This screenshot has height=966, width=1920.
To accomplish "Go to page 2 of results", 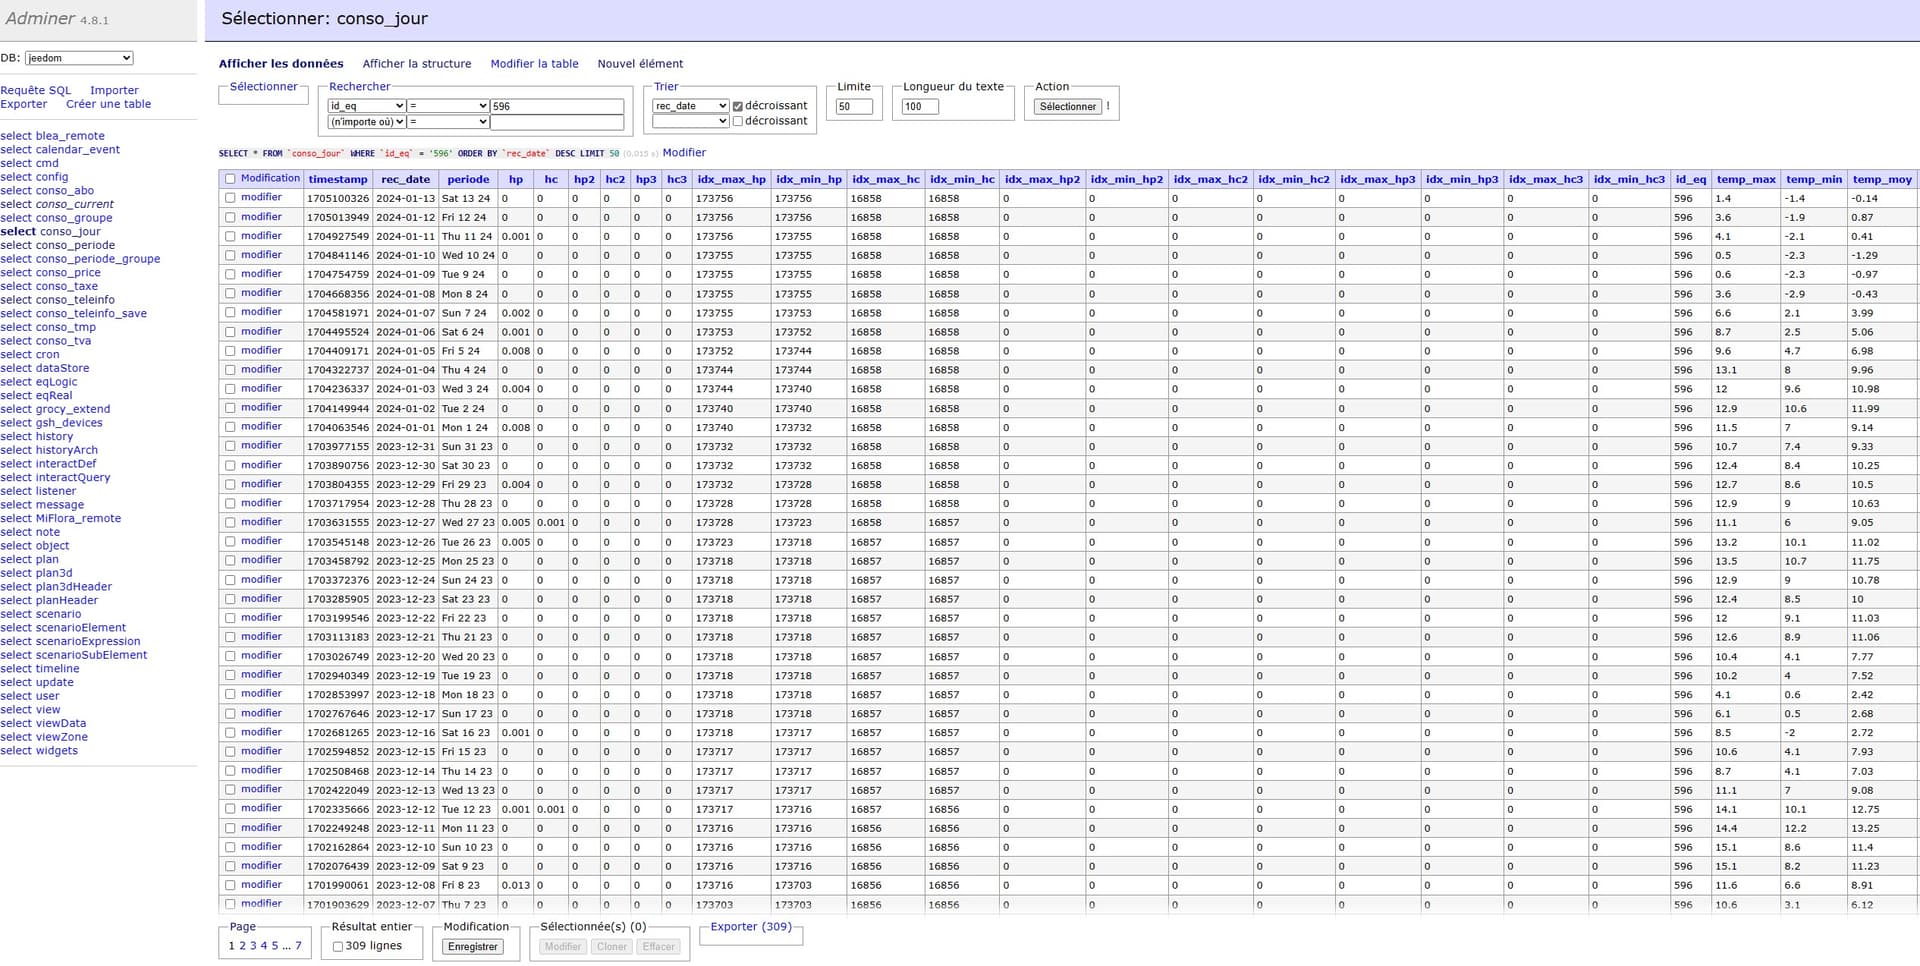I will (x=242, y=946).
